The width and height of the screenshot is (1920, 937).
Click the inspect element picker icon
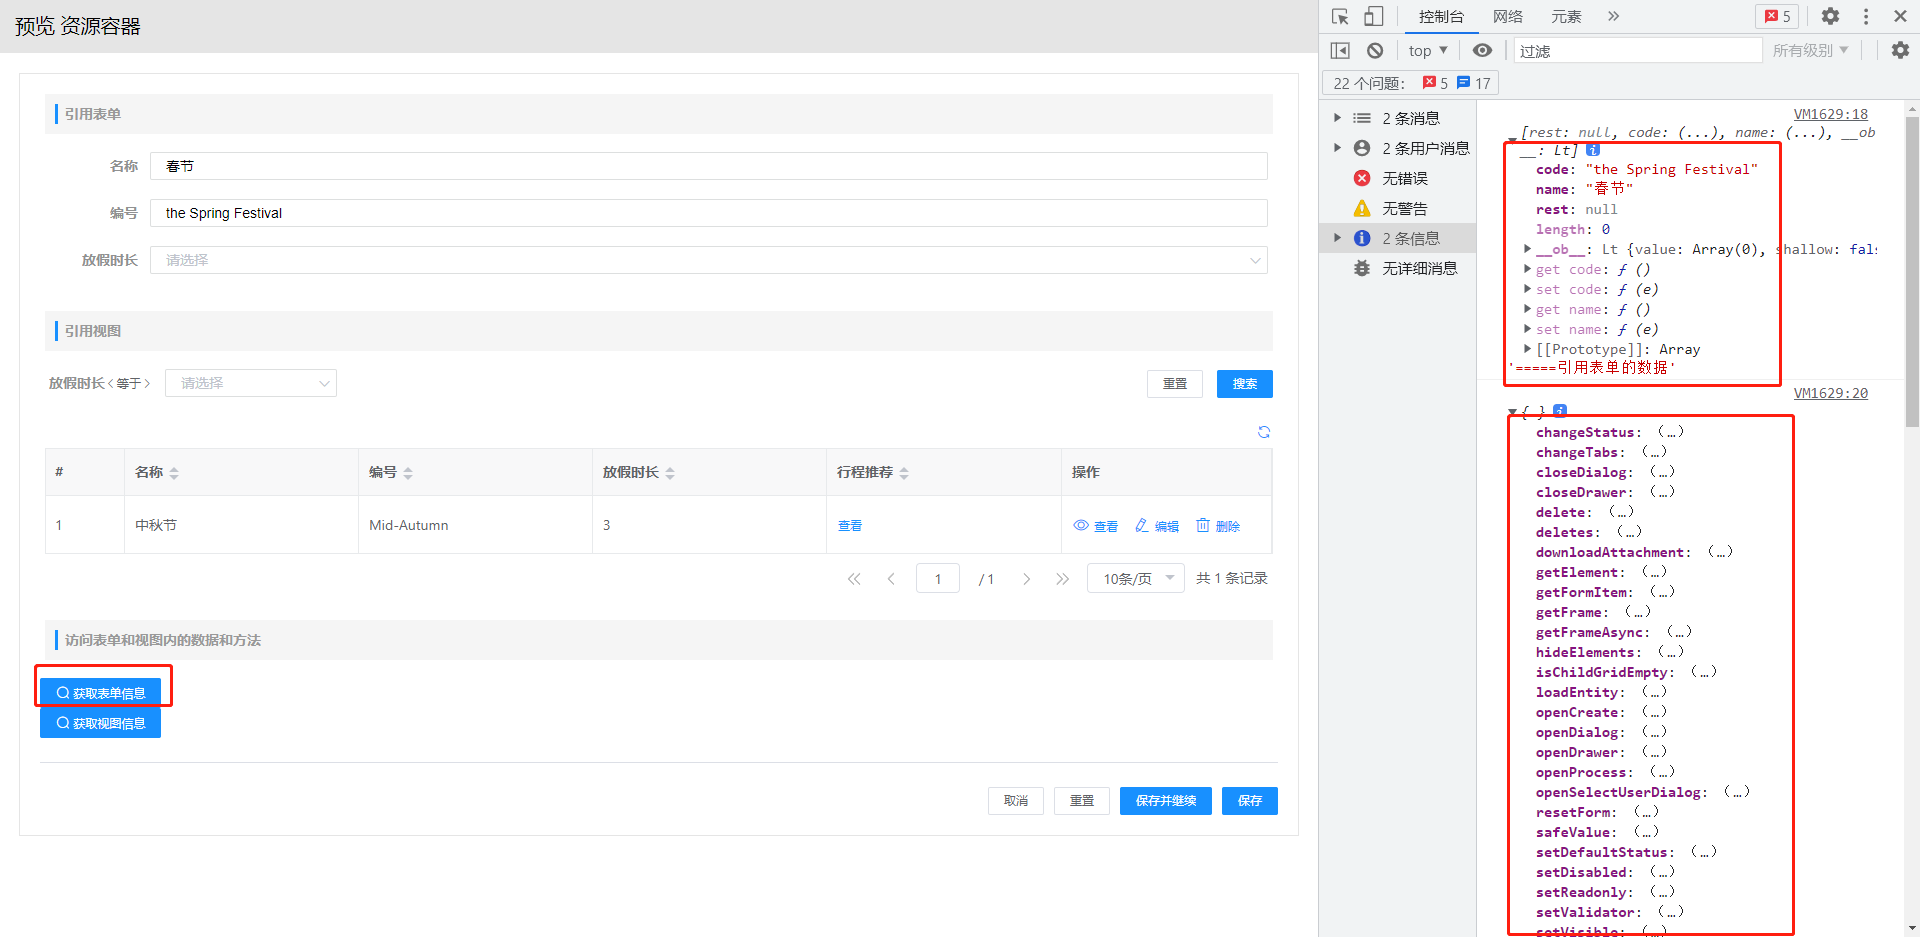(1341, 17)
